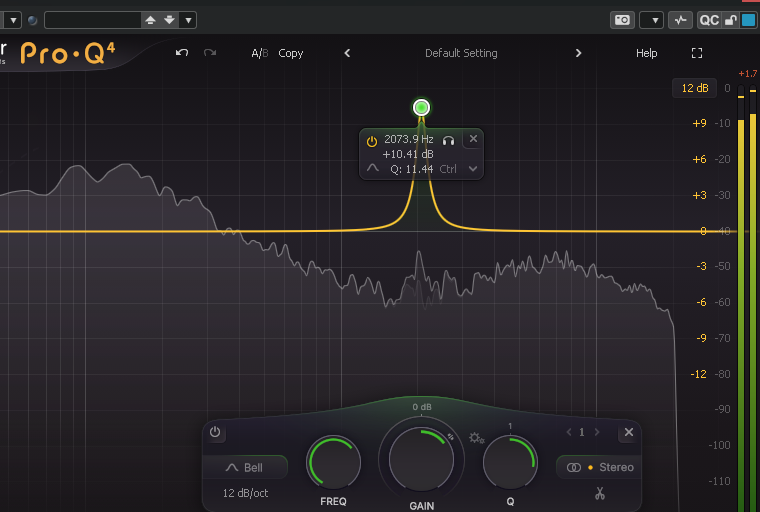Open the Bell filter shape dropdown
The width and height of the screenshot is (760, 512).
pos(245,467)
